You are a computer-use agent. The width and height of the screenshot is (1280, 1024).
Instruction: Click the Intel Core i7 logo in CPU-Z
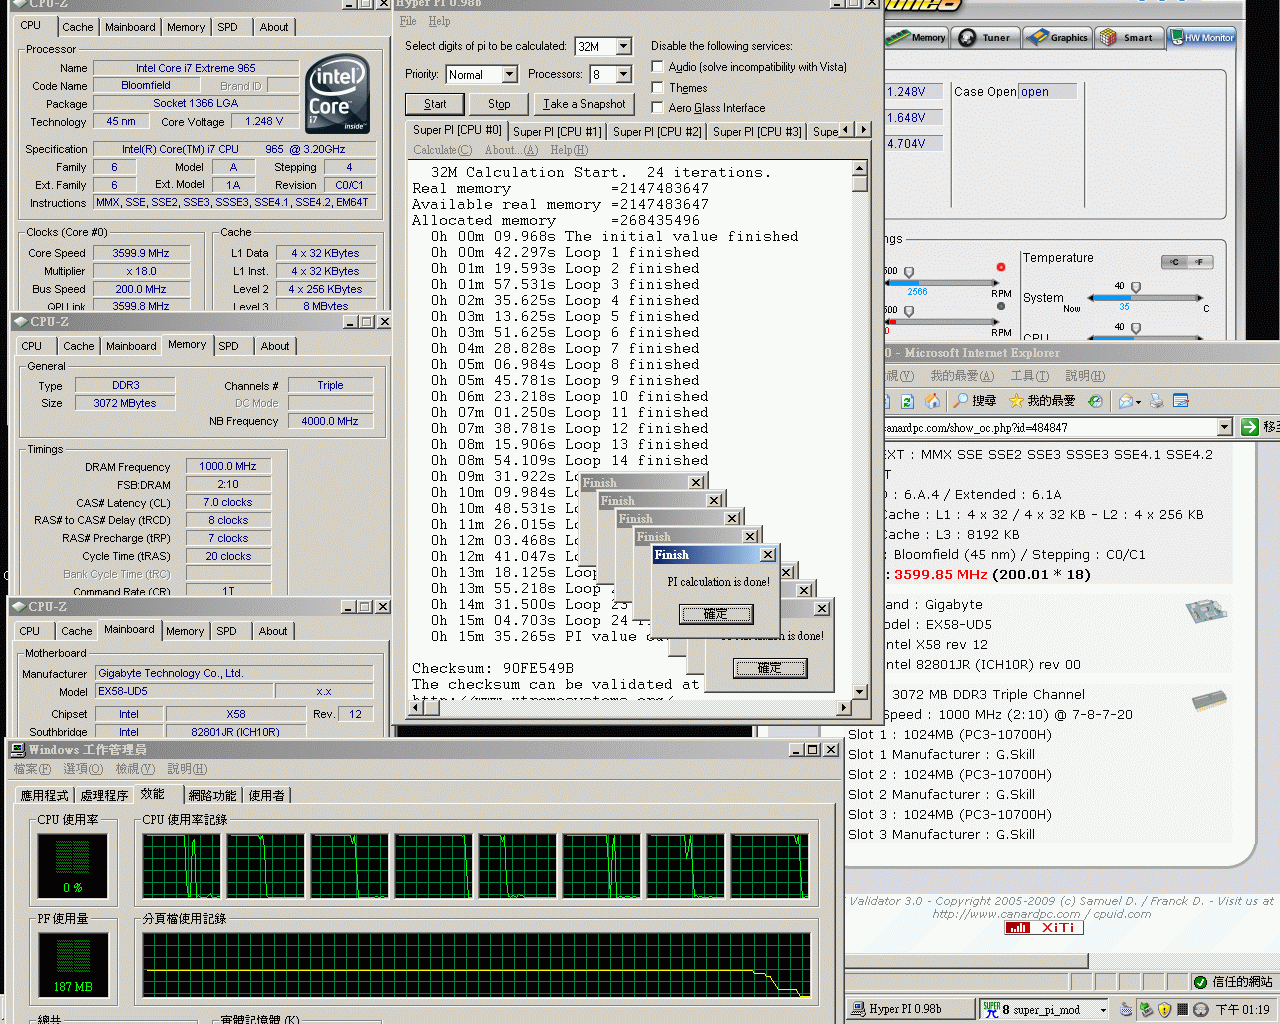338,94
